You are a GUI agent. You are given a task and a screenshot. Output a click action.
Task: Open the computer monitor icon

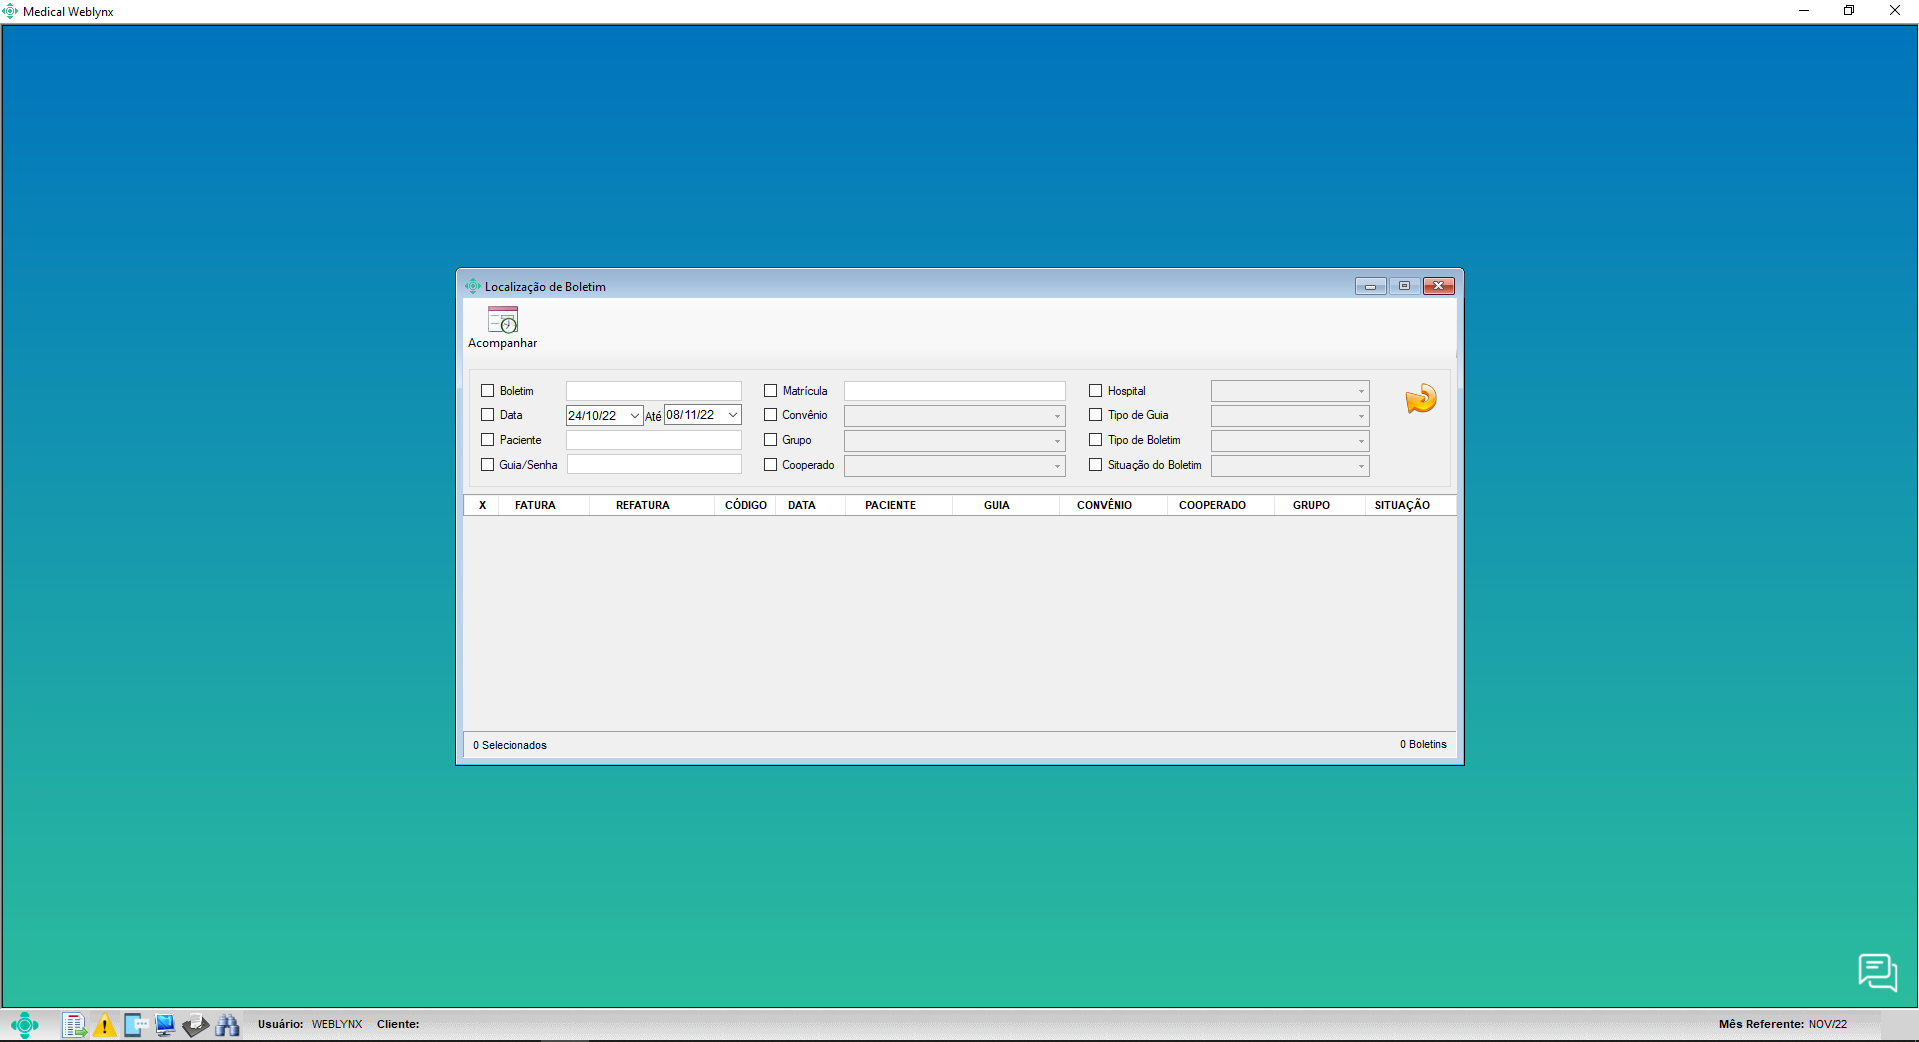point(165,1025)
